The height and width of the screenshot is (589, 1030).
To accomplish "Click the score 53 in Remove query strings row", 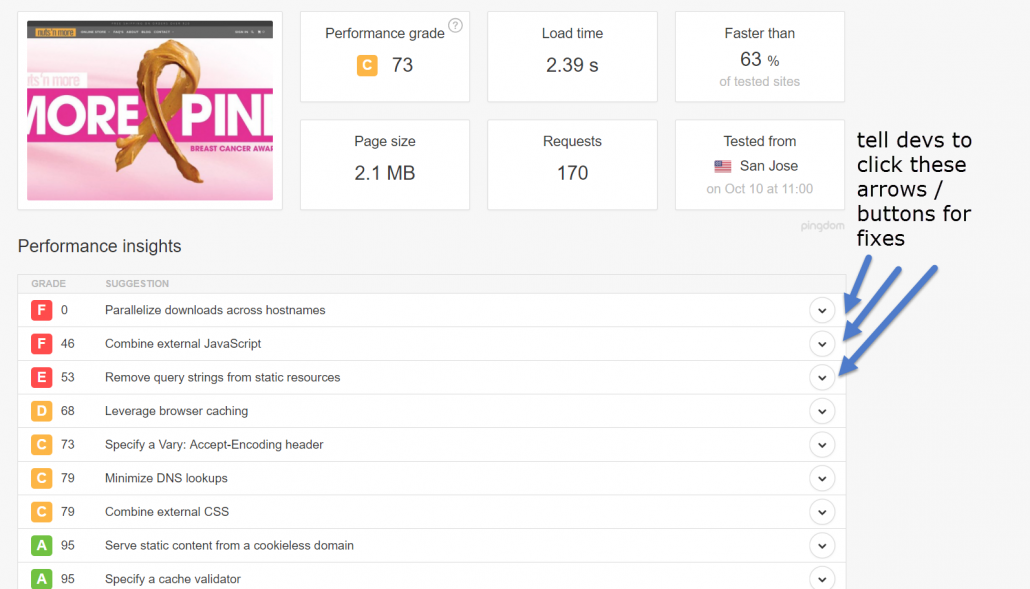I will [x=68, y=377].
